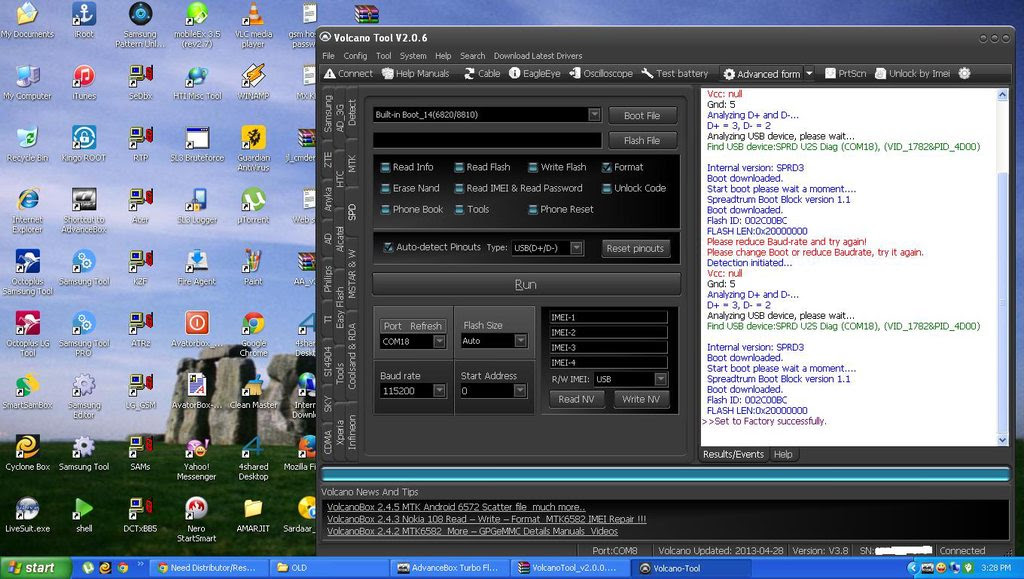The width and height of the screenshot is (1024, 579).
Task: Select Kingo ROOT desktop shortcut
Action: [84, 144]
